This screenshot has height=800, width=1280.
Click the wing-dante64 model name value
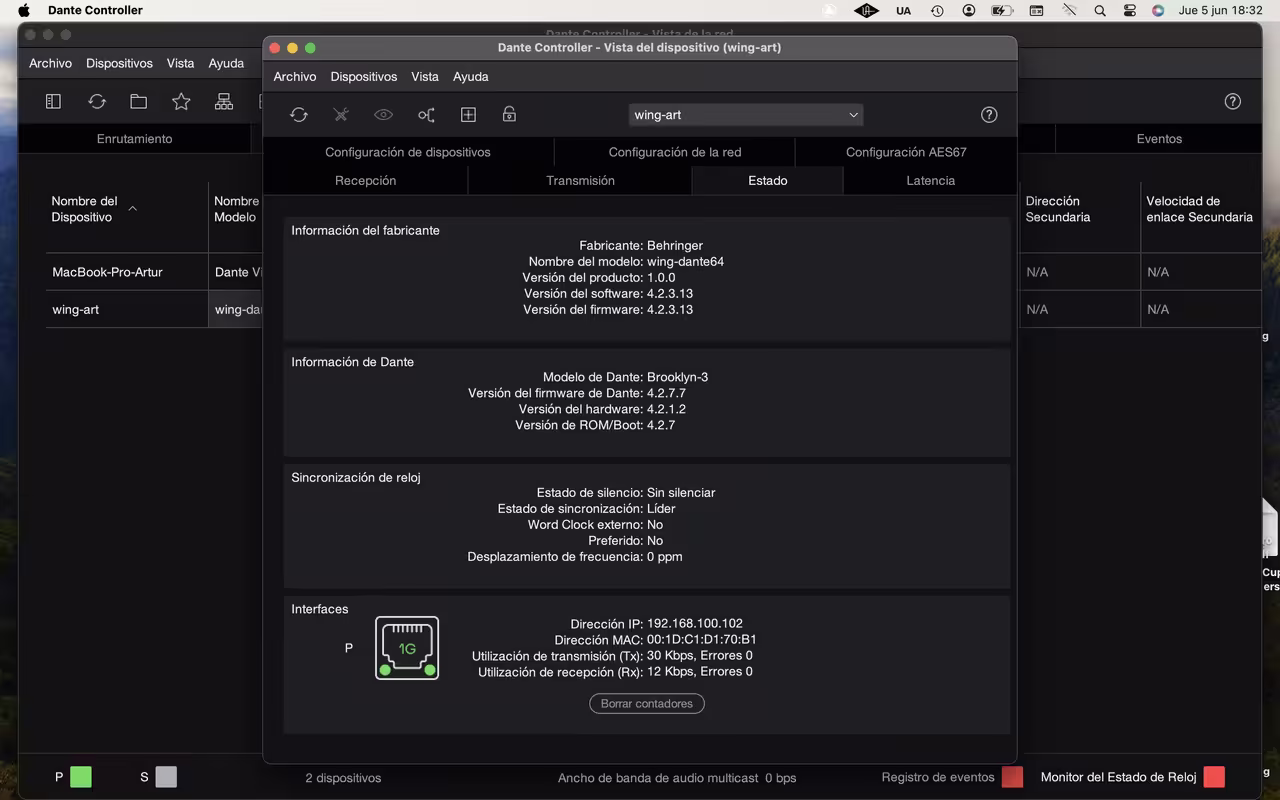[x=686, y=262]
